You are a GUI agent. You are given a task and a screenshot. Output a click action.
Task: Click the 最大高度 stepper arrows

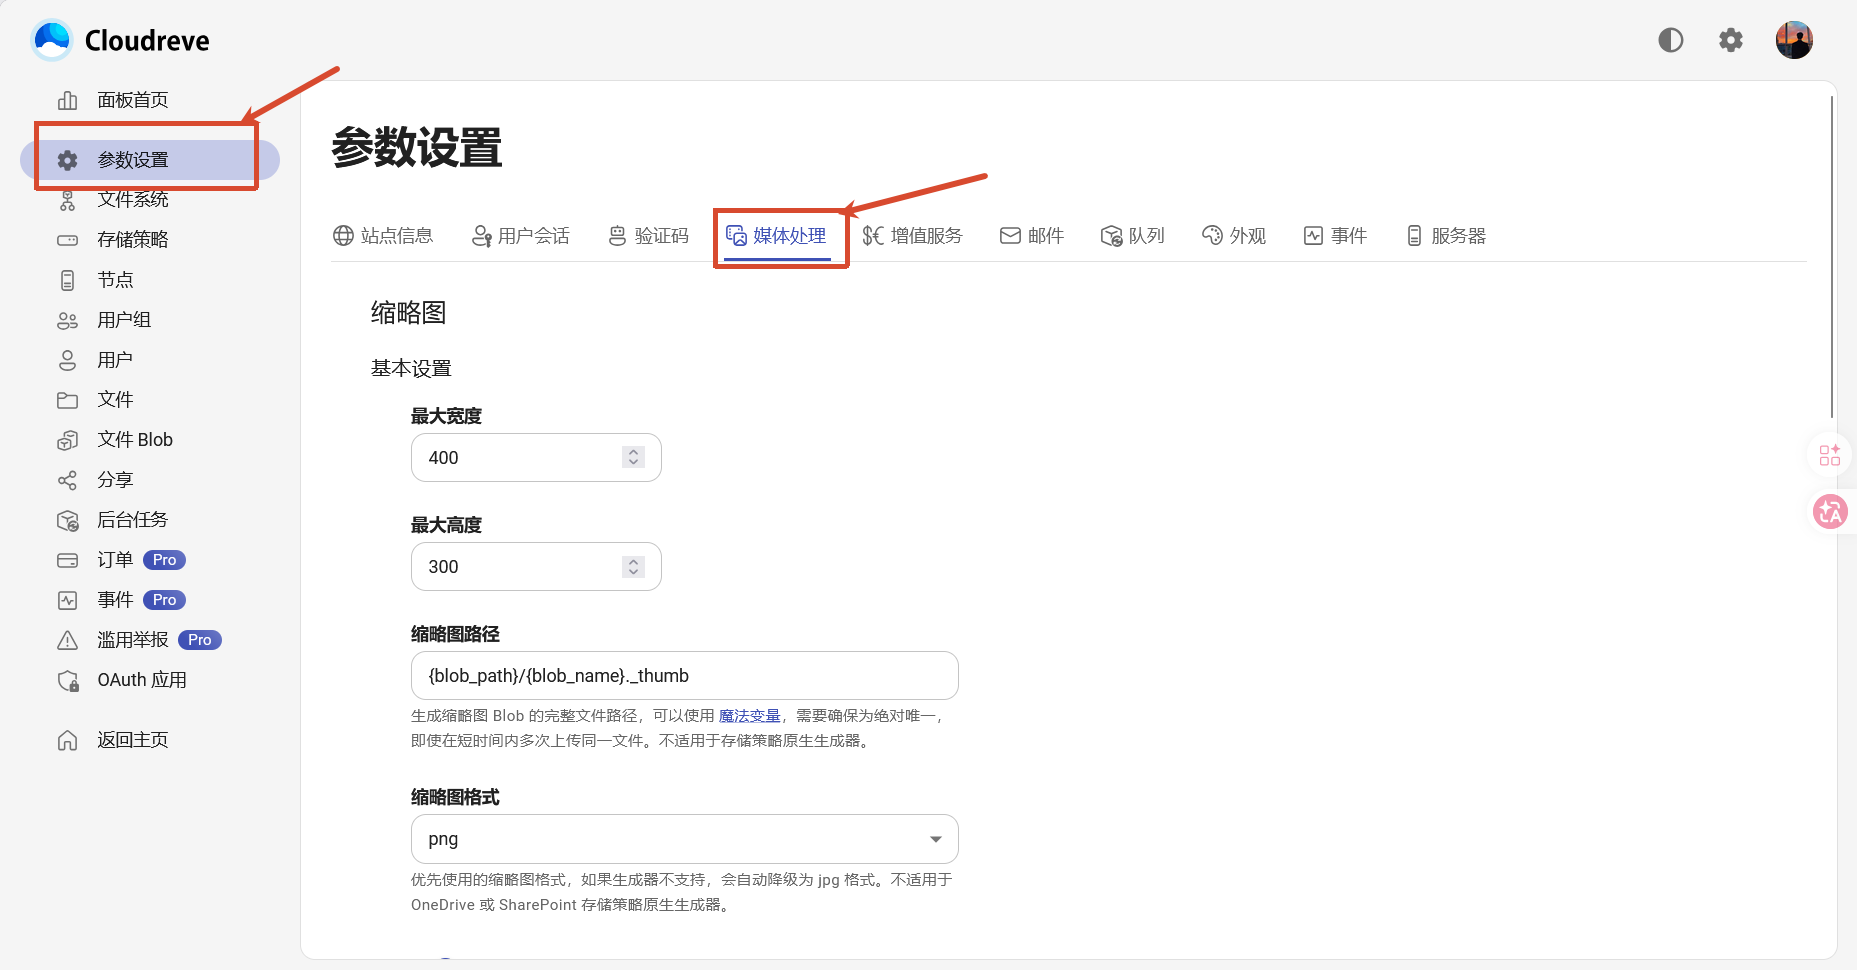point(633,566)
